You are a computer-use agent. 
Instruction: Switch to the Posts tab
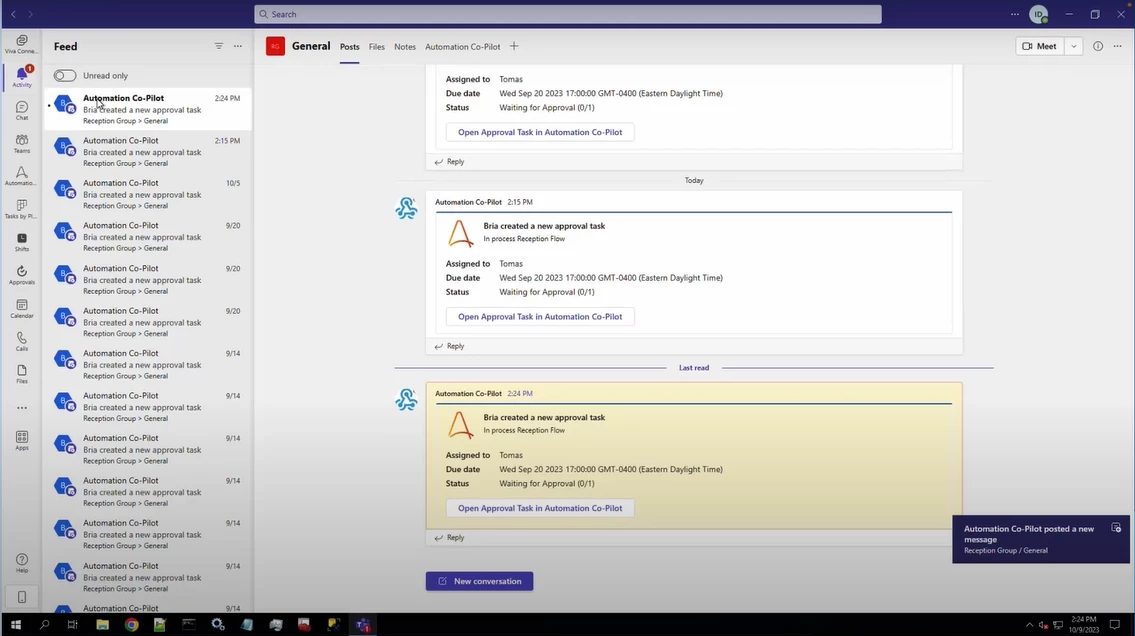click(350, 46)
